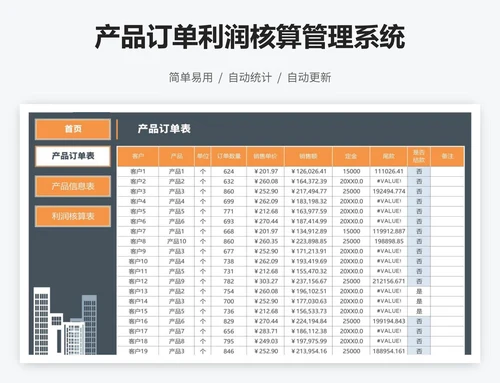Viewport: 500px width, 383px height.
Task: Click the 是 settlement cell for 客户13
Action: (419, 291)
